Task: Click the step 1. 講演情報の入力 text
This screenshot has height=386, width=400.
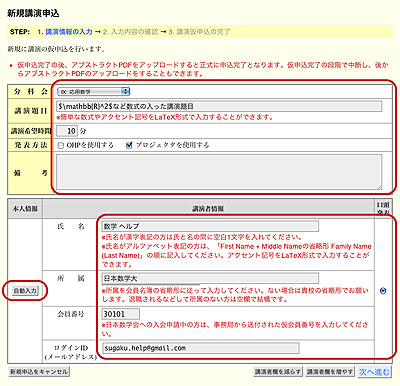Action: [65, 32]
